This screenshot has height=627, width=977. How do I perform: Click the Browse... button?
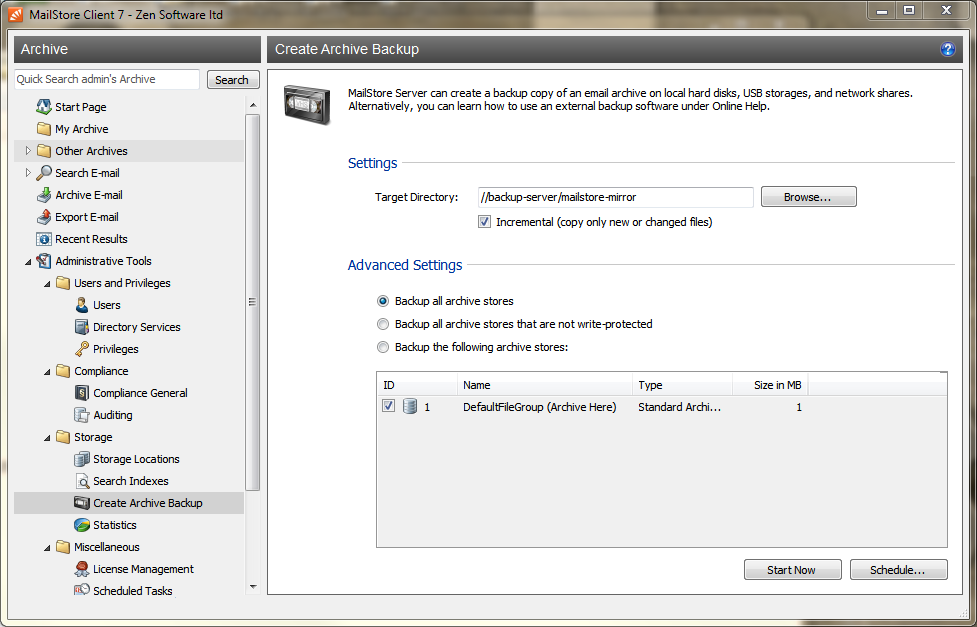[x=808, y=197]
